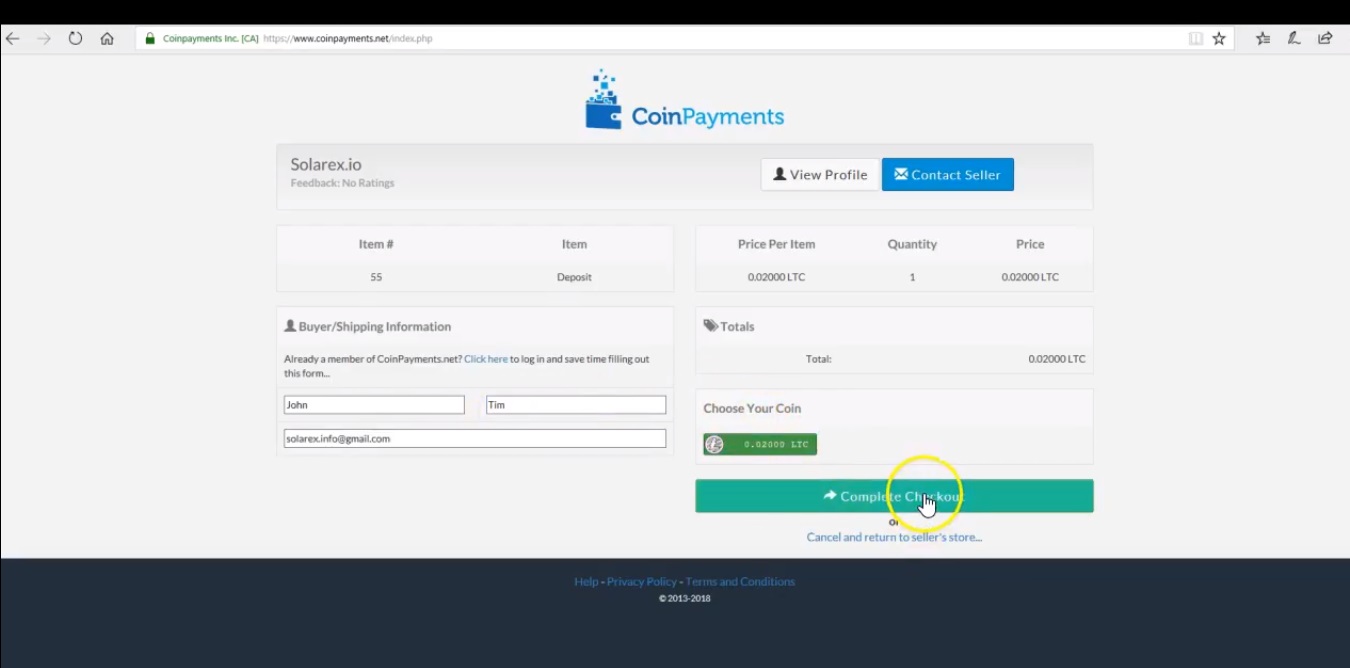1350x668 pixels.
Task: Click the browser address bar URL
Action: click(x=348, y=39)
